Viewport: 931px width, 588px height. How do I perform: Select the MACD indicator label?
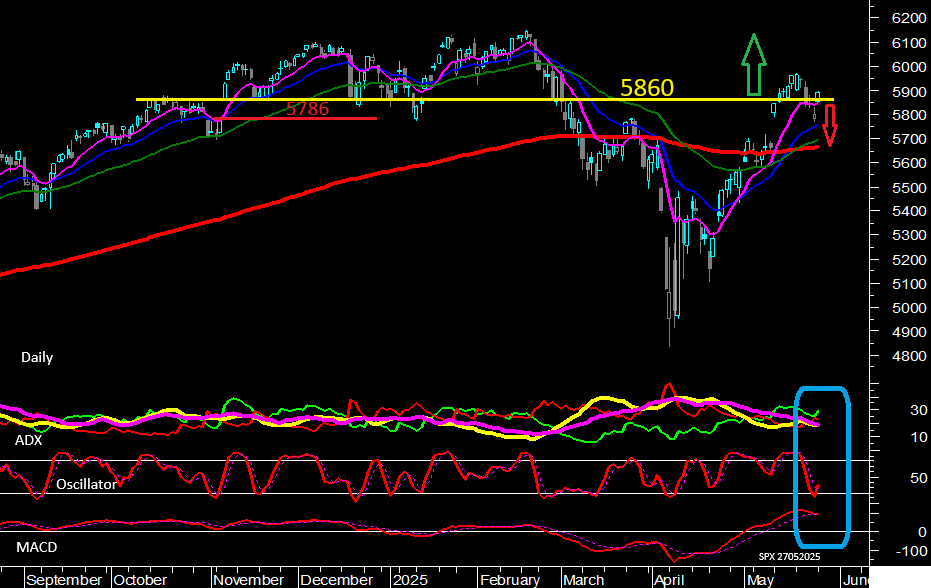36,548
